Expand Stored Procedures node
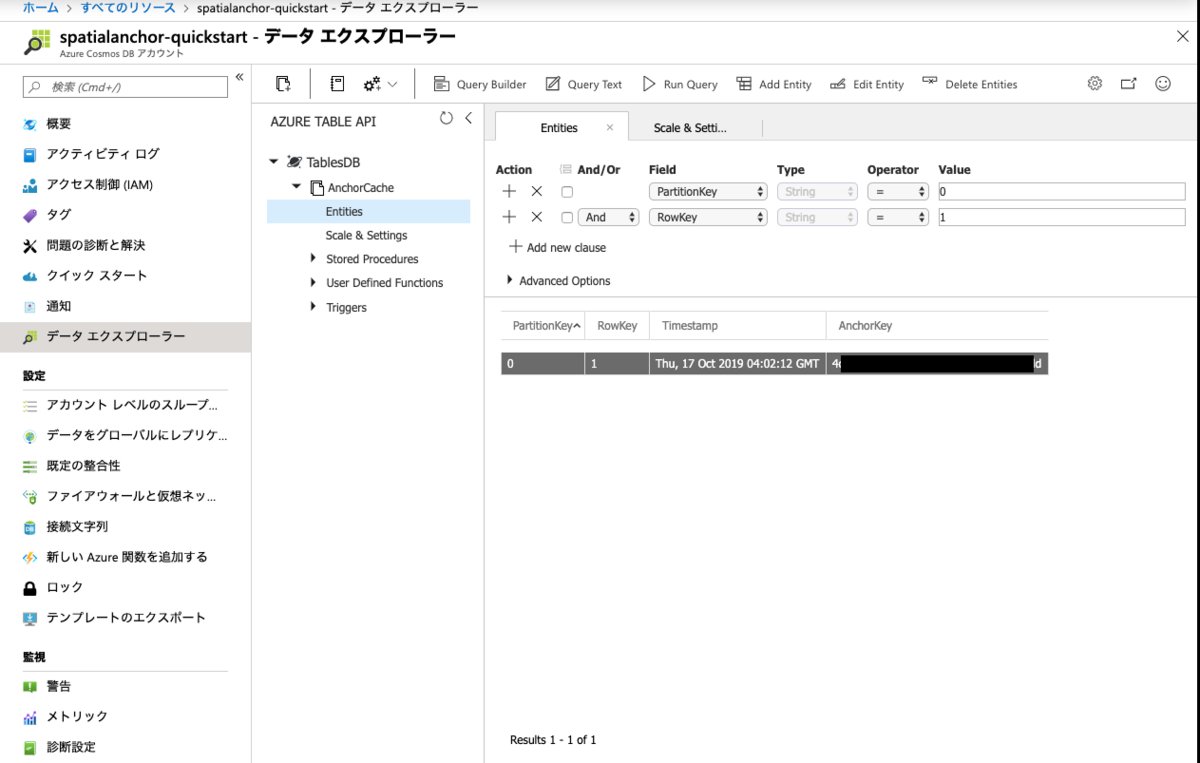This screenshot has height=763, width=1200. pos(314,259)
